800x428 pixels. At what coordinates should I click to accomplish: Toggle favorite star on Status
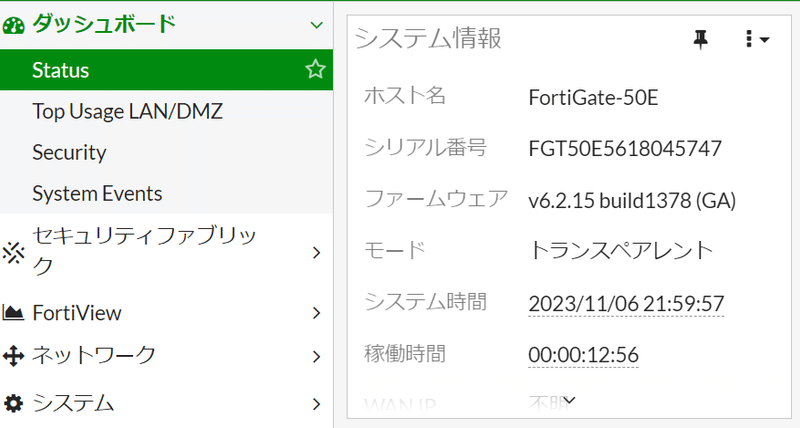[315, 69]
